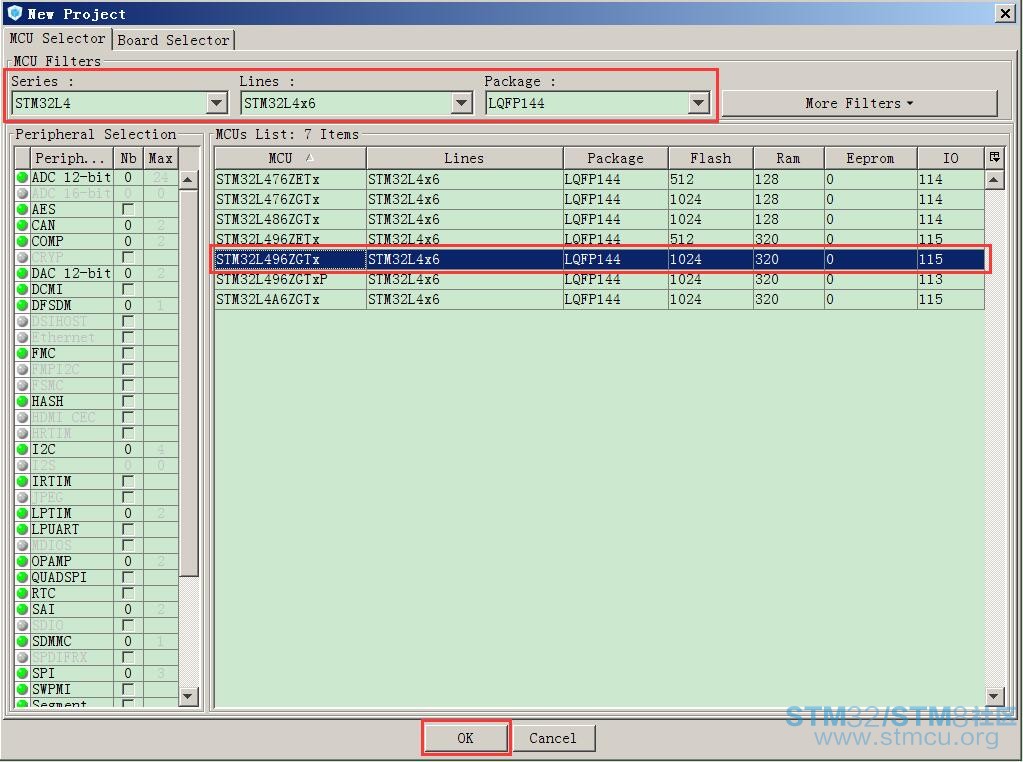Click the green status dot for AES
Viewport: 1023px width, 762px height.
22,209
